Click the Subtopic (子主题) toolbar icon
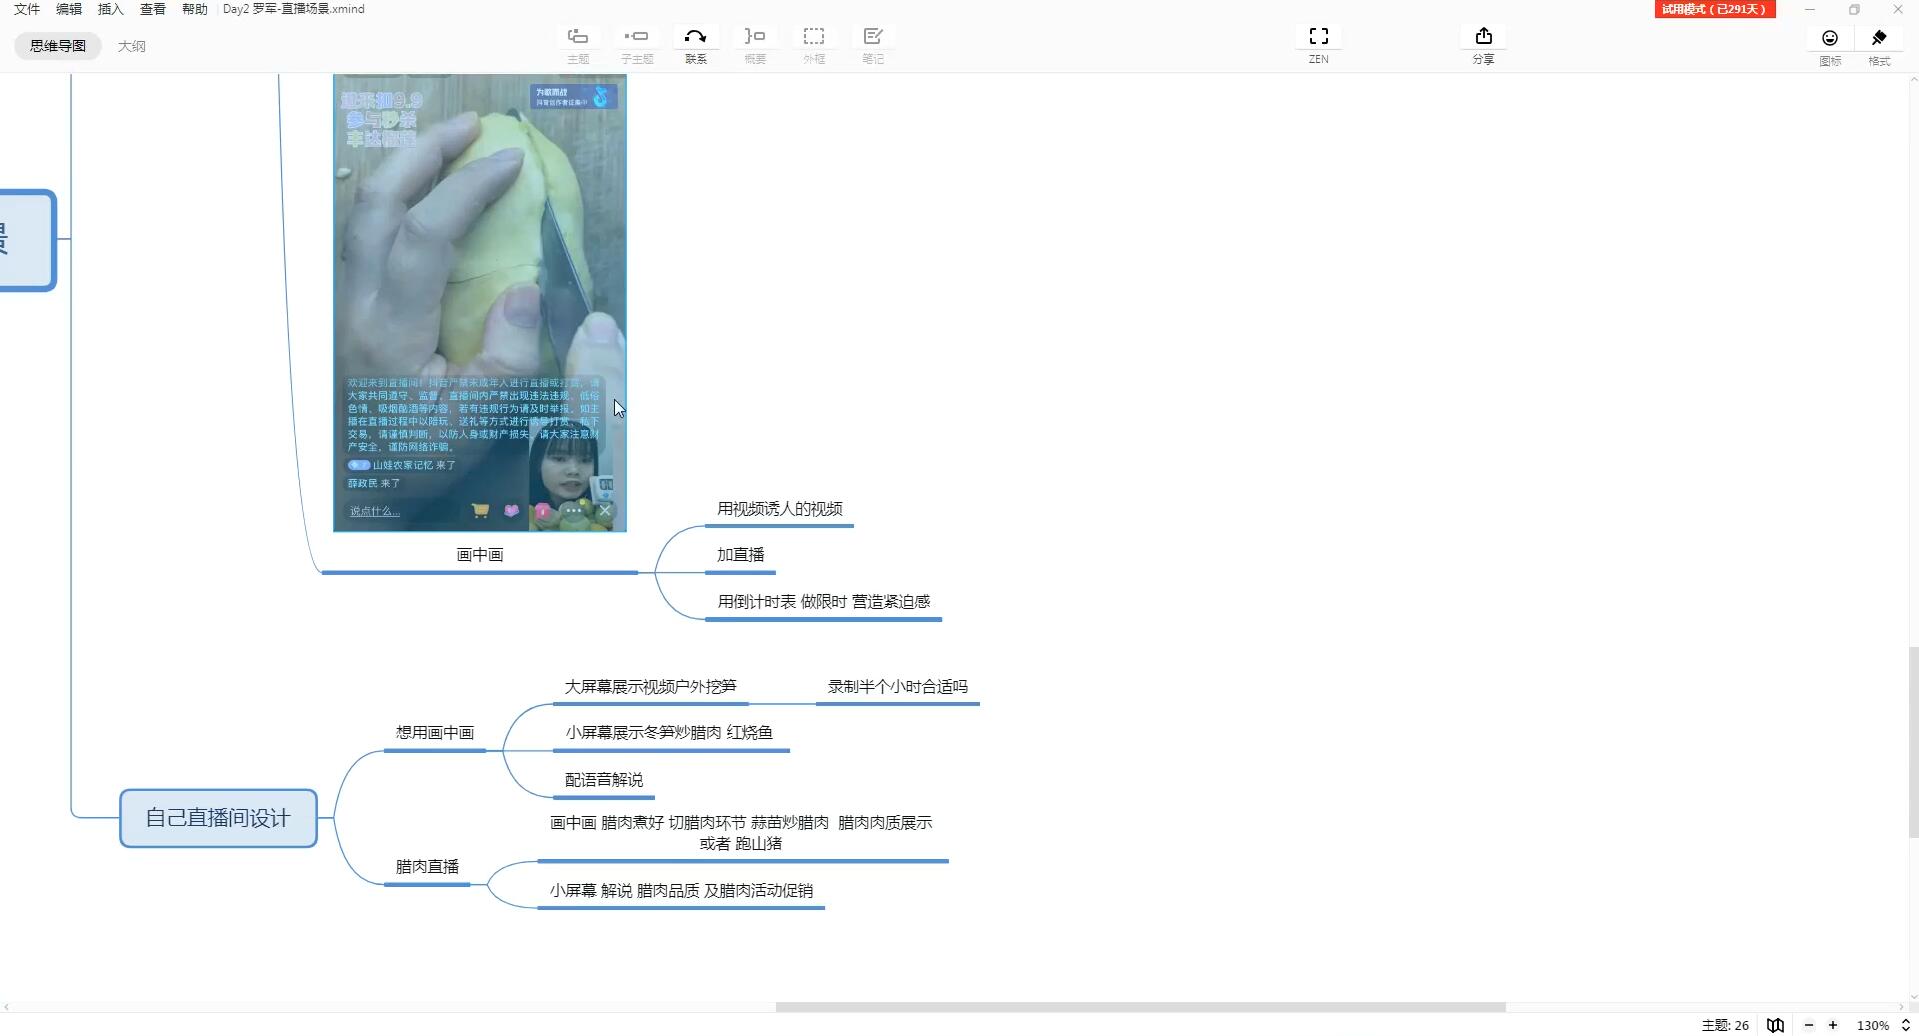The image size is (1919, 1036). [x=636, y=45]
